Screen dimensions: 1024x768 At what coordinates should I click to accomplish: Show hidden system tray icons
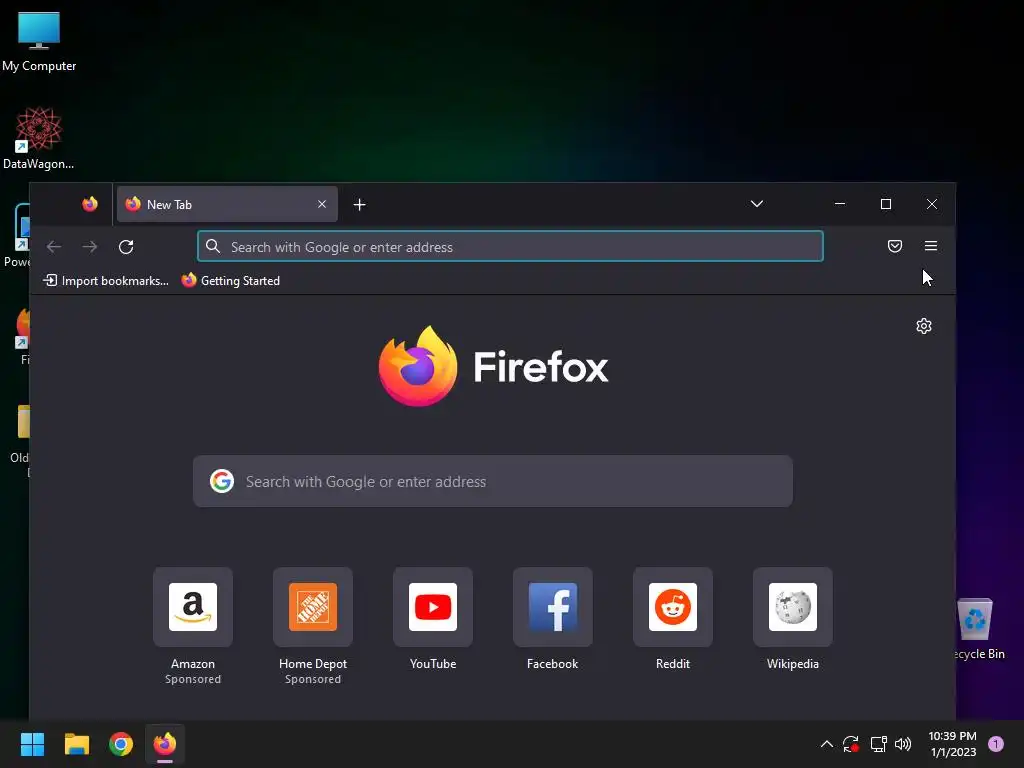click(826, 744)
